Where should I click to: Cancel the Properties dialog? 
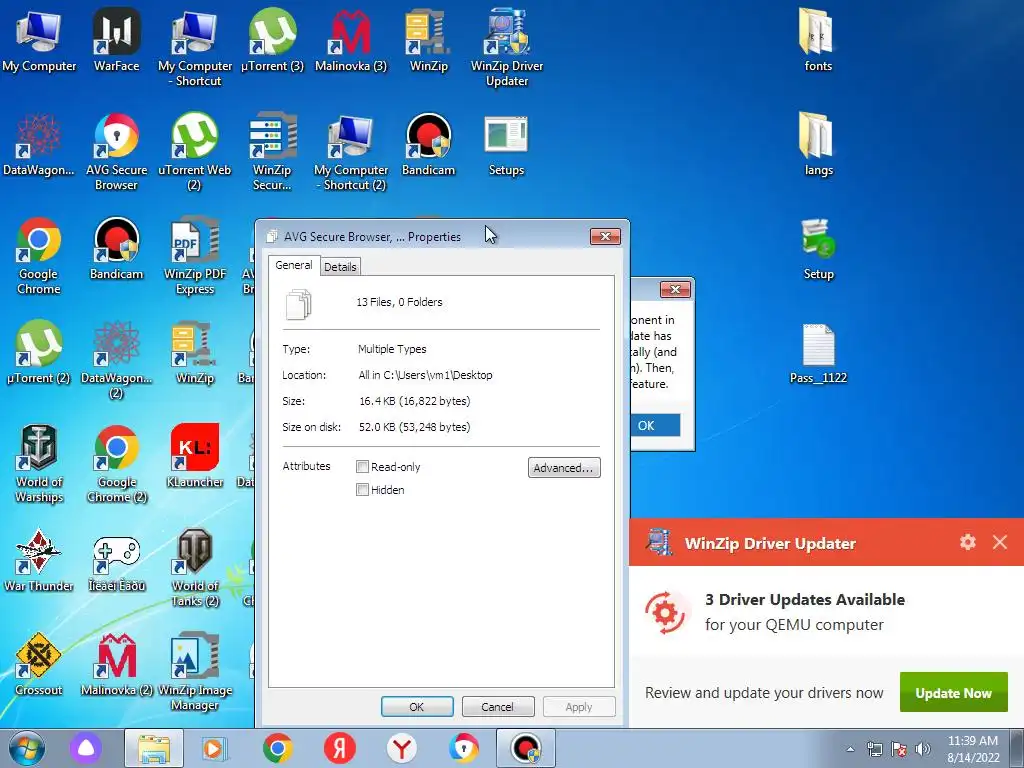coord(498,707)
